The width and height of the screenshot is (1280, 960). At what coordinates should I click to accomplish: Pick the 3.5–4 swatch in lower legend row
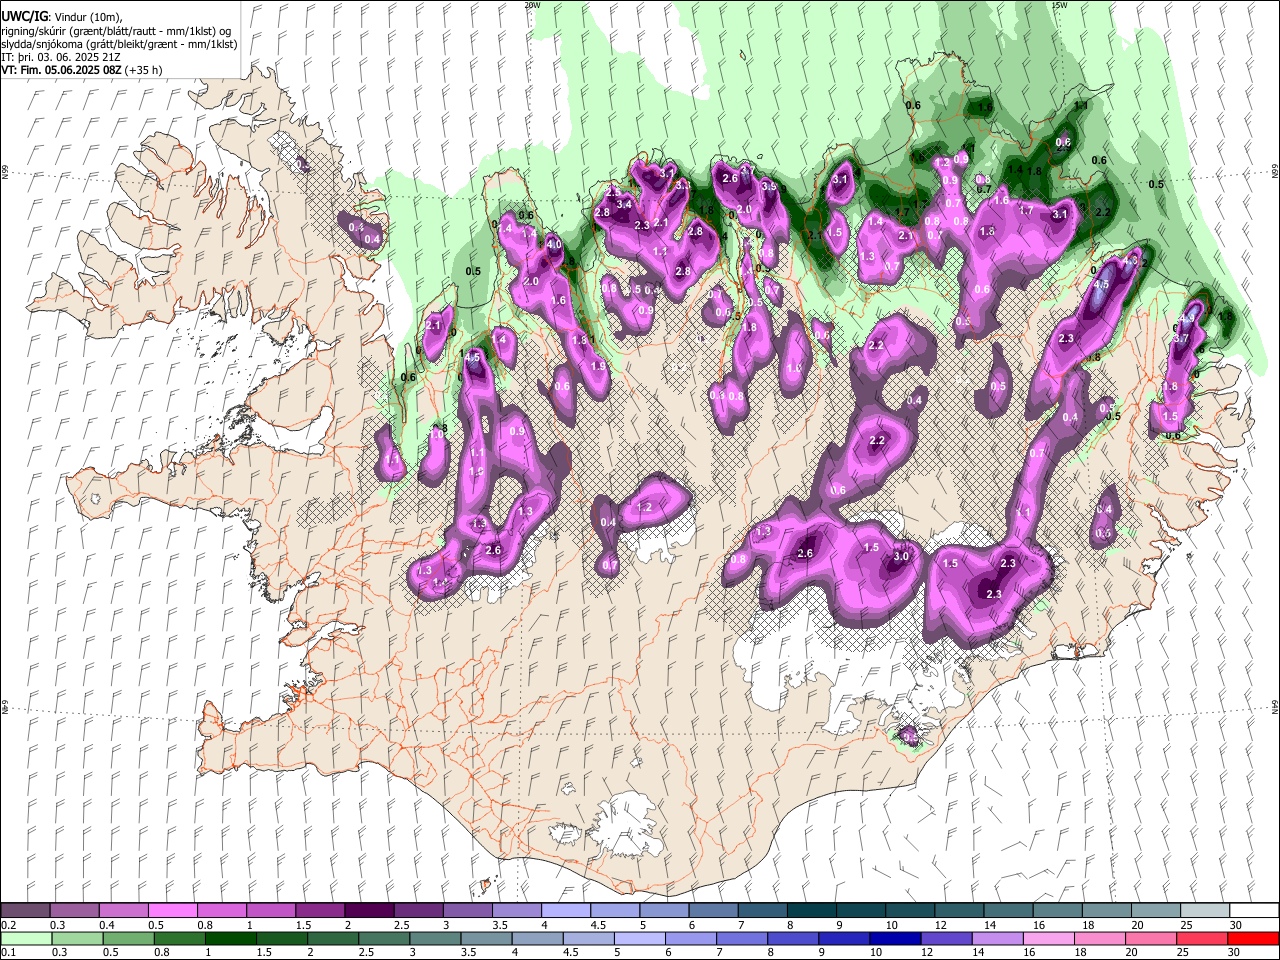coord(485,938)
